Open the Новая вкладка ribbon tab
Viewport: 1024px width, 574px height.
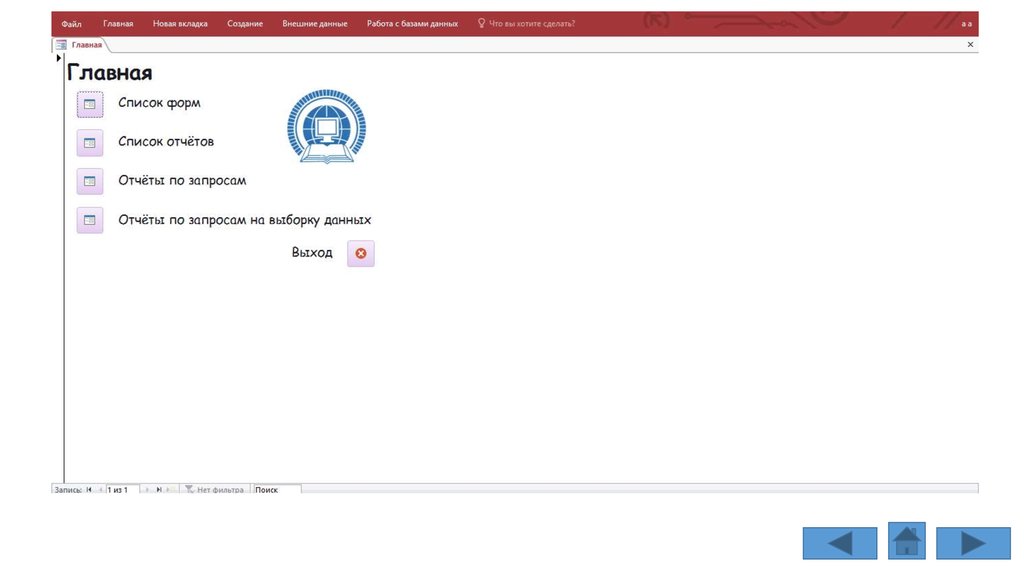(180, 24)
